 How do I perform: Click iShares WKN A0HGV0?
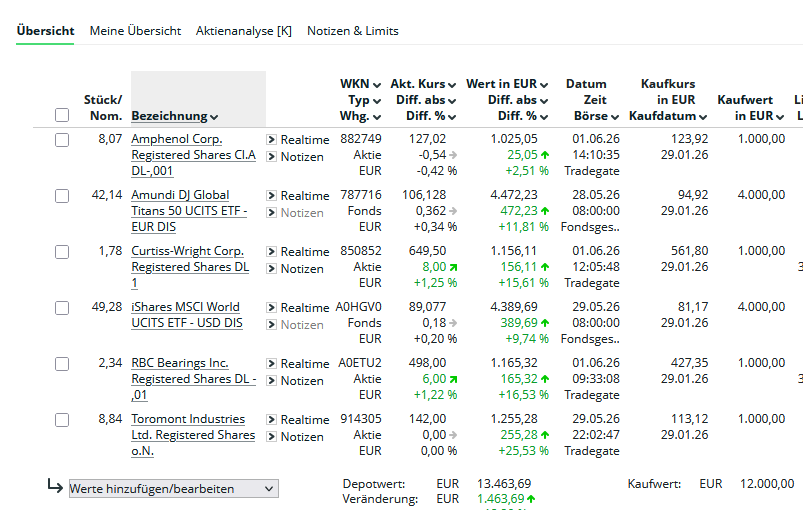tap(358, 307)
